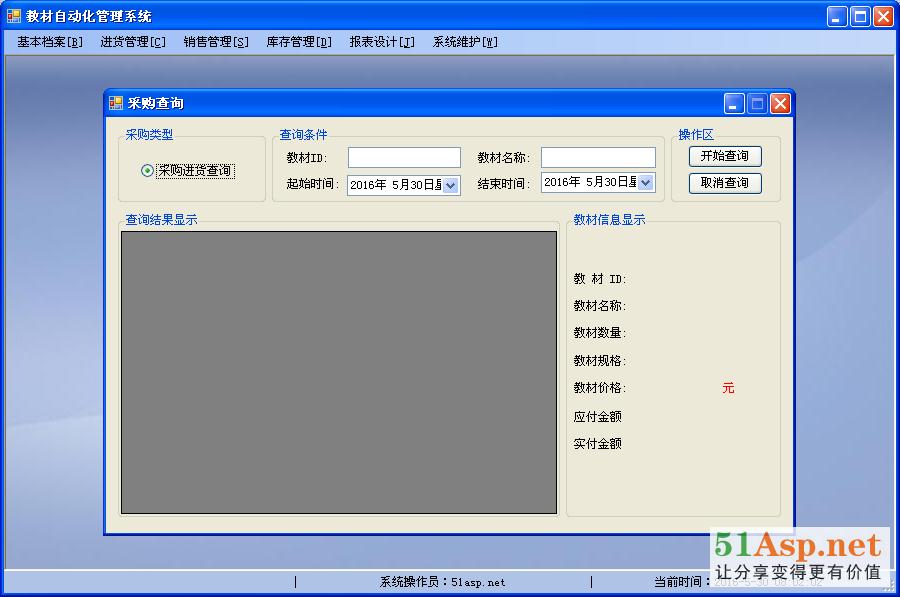Expand the 起始时间 date dropdown
The width and height of the screenshot is (900, 597).
tap(450, 185)
